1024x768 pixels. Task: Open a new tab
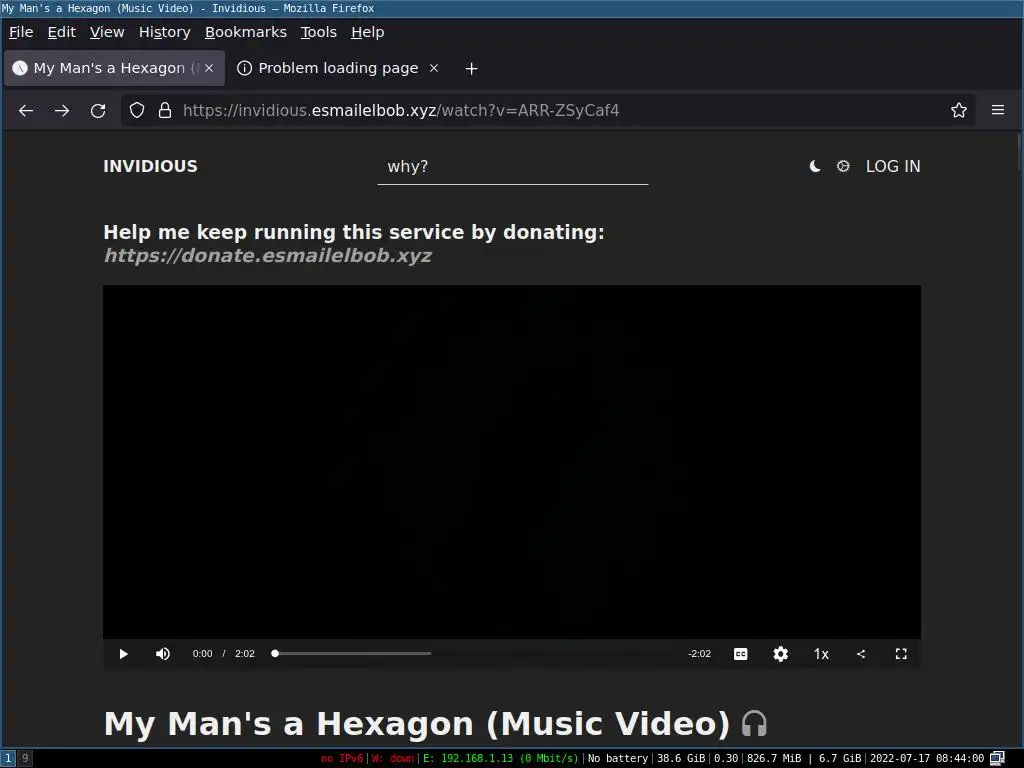(x=472, y=69)
